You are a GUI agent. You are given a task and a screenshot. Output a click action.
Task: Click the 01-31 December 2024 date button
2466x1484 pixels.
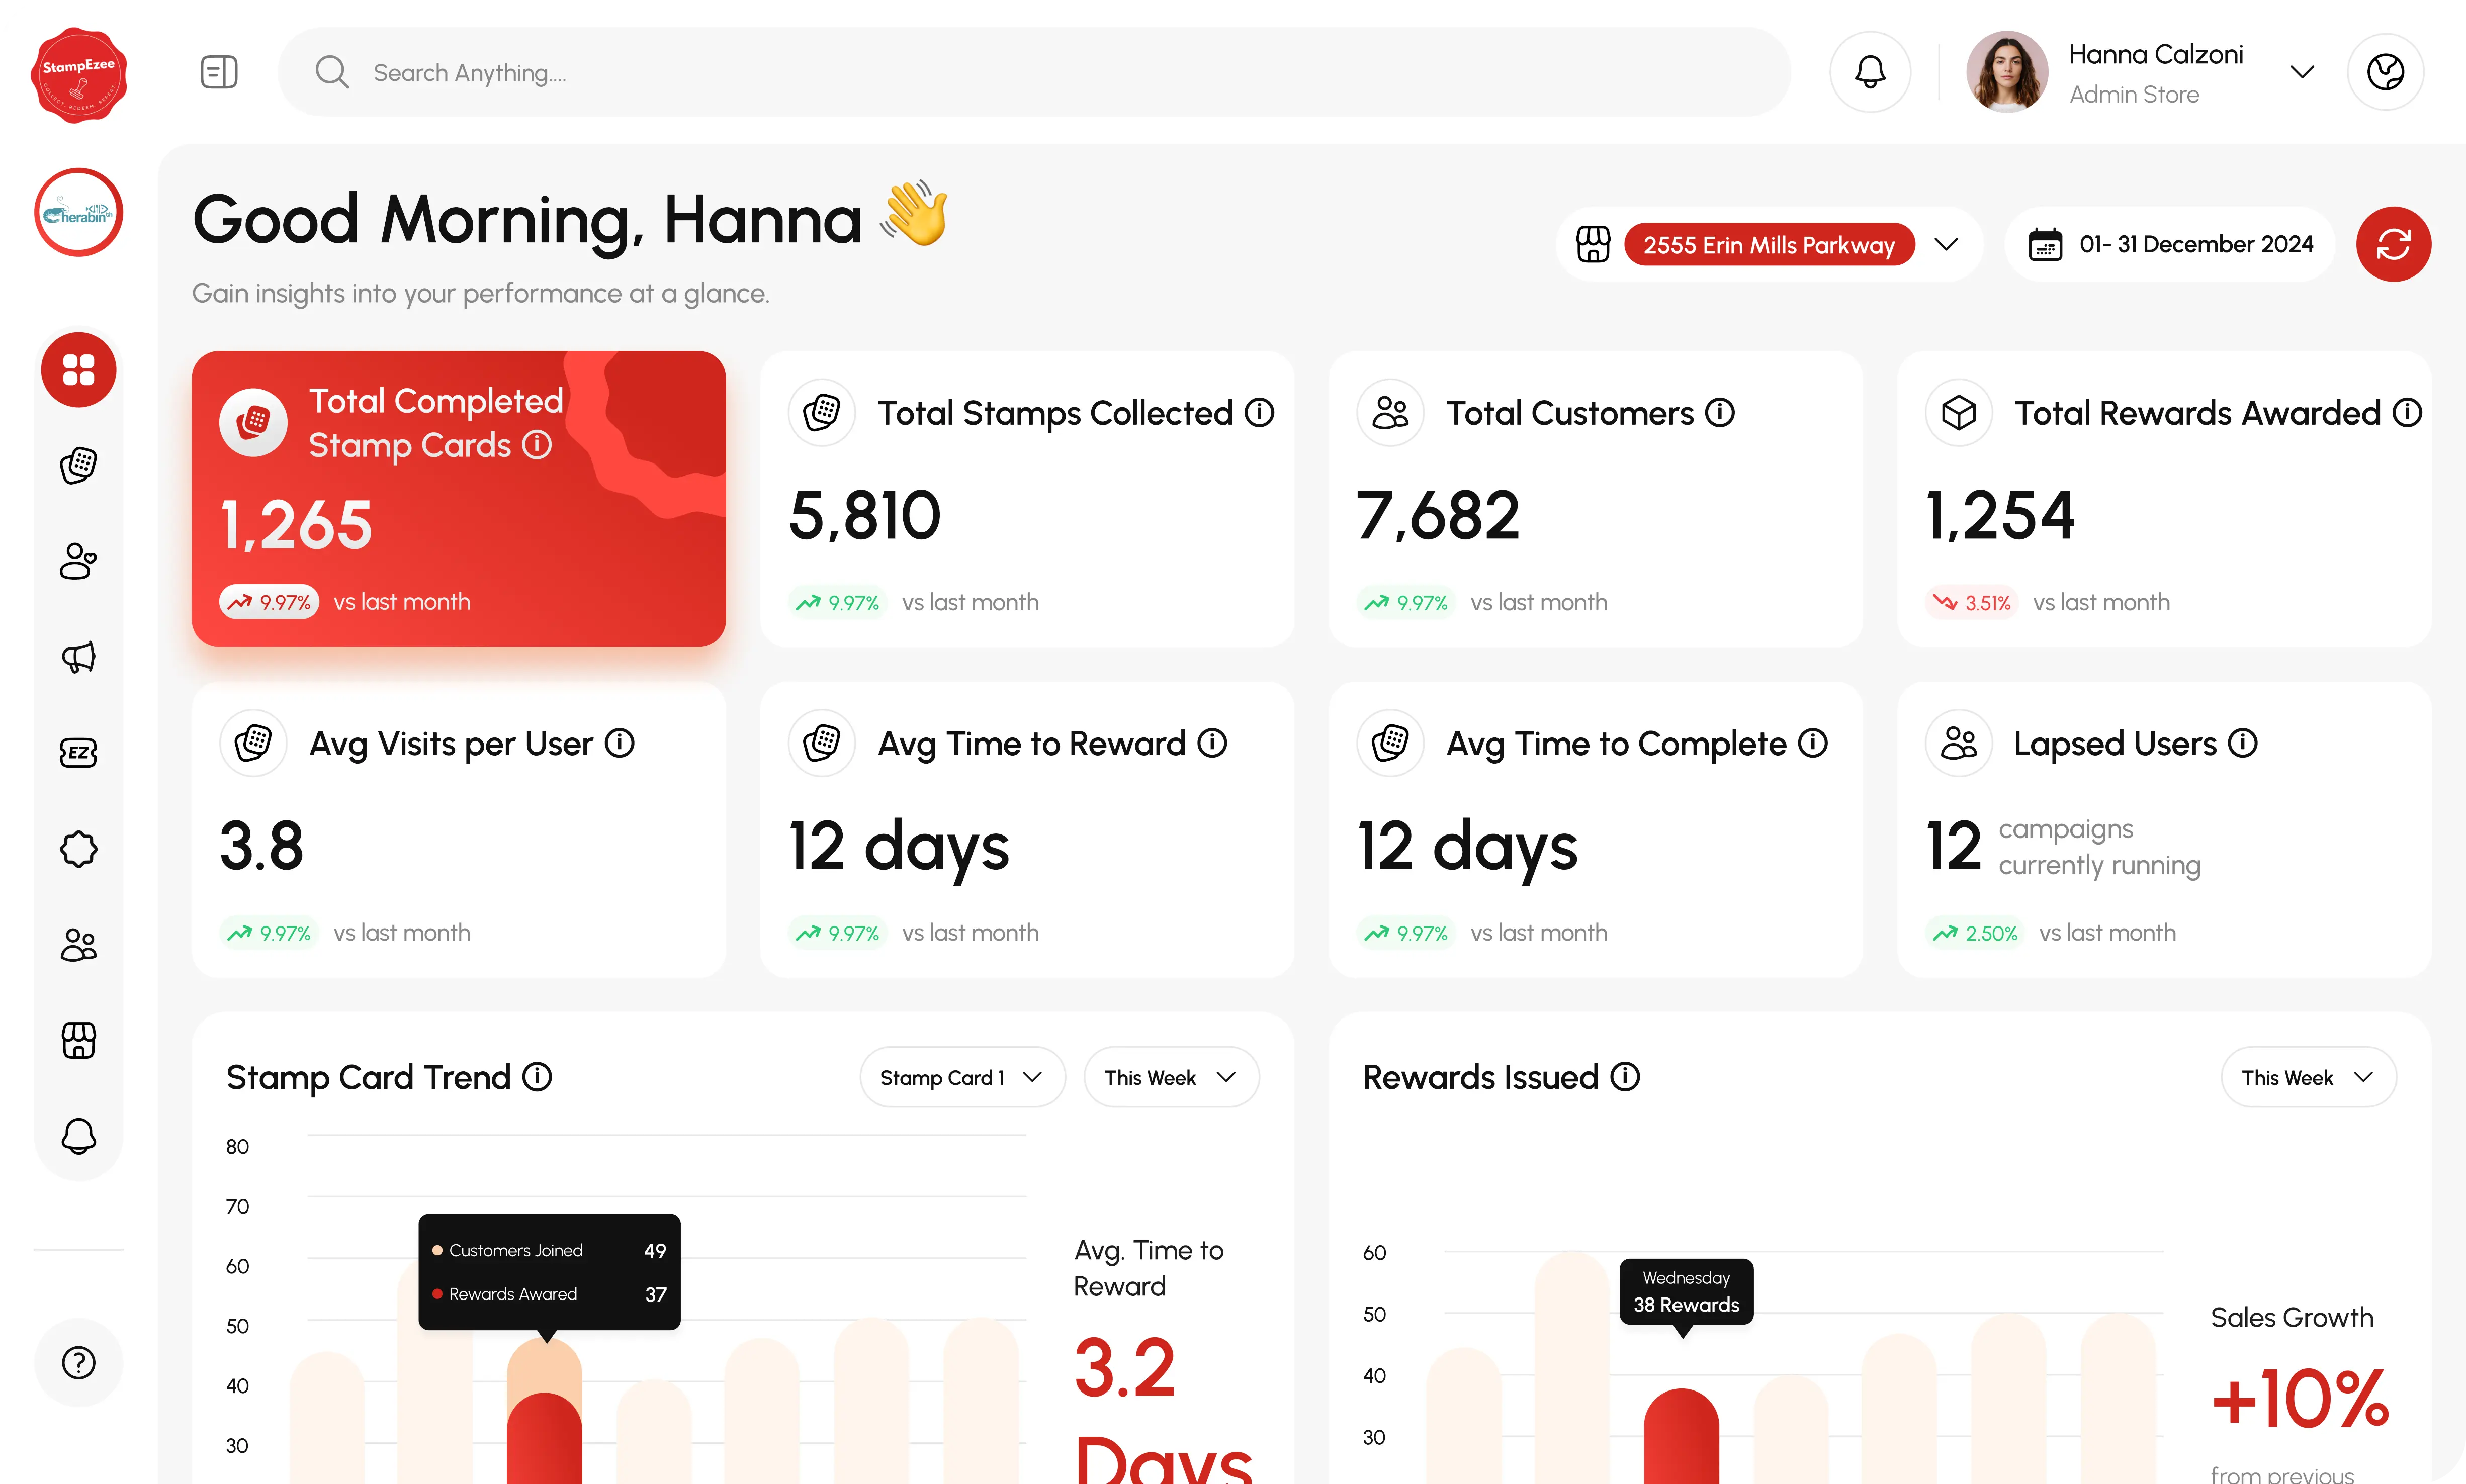[x=2170, y=245]
